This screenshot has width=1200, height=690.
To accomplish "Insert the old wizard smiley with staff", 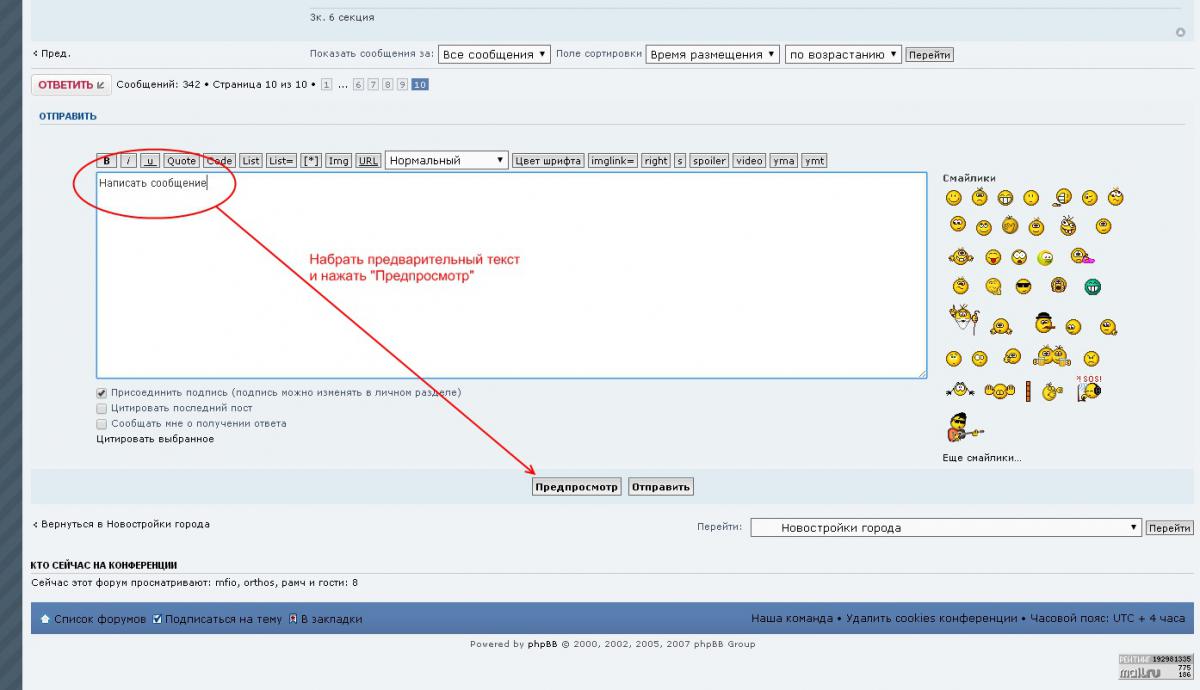I will click(x=962, y=319).
